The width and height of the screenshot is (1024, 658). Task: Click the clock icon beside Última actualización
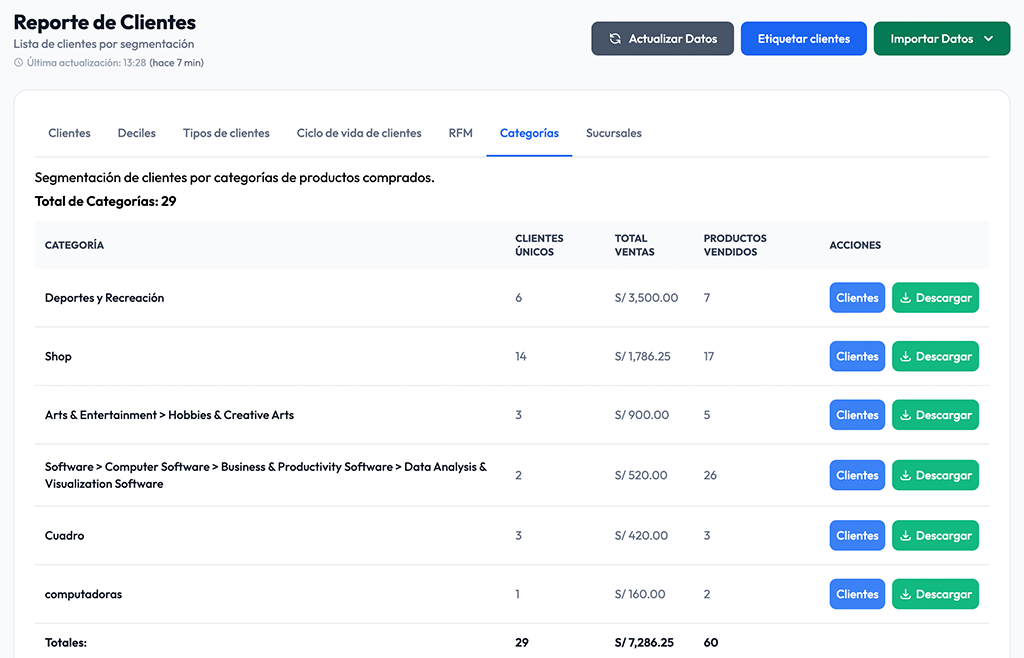click(x=19, y=63)
